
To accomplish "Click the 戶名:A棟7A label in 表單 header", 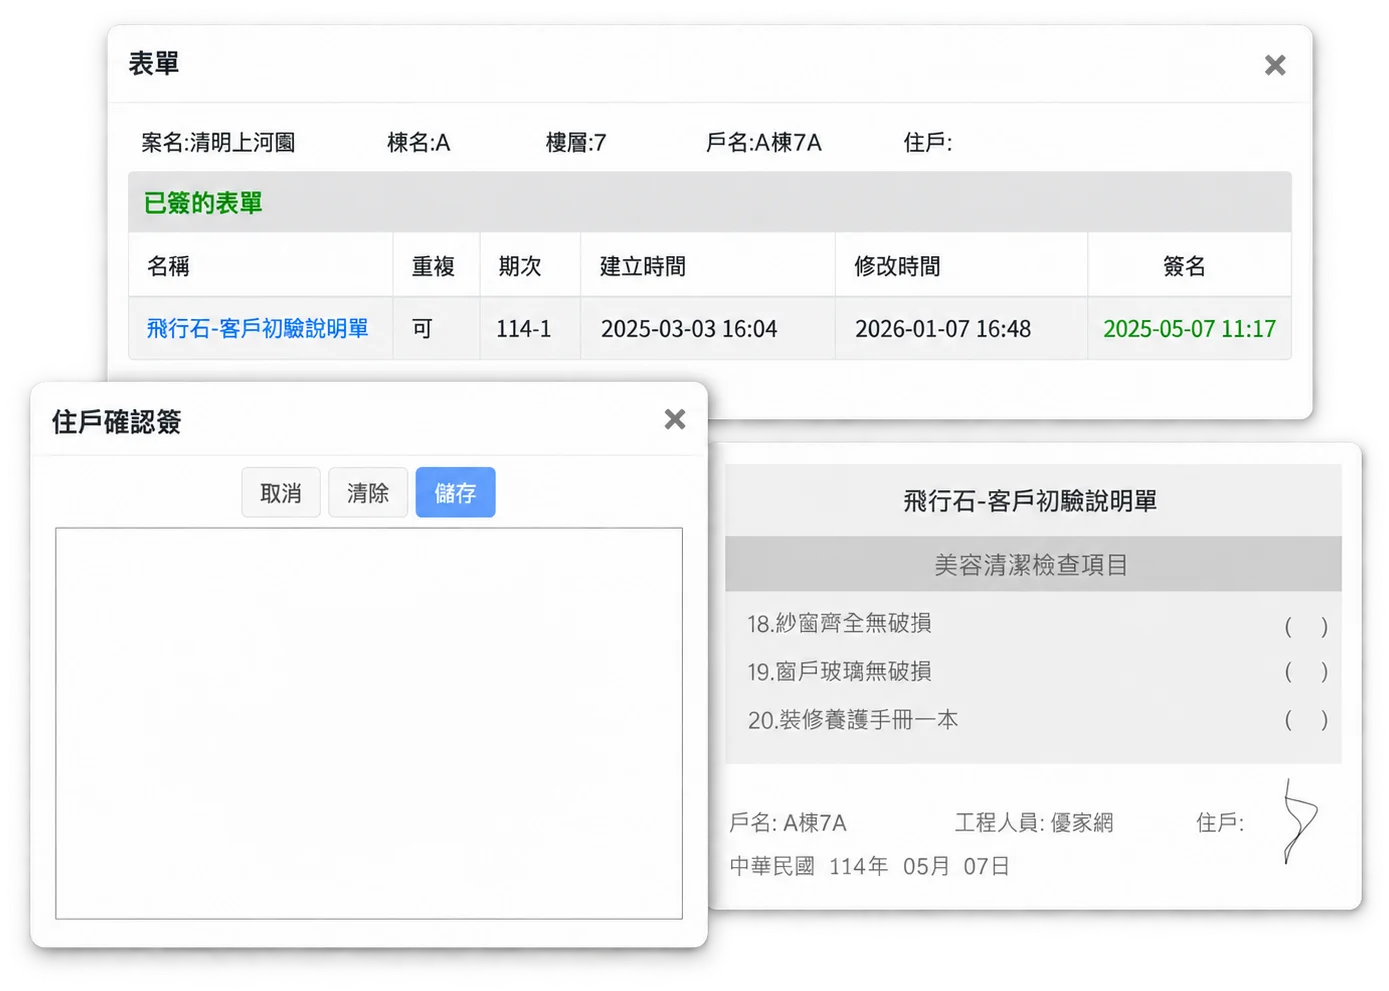I will click(764, 143).
